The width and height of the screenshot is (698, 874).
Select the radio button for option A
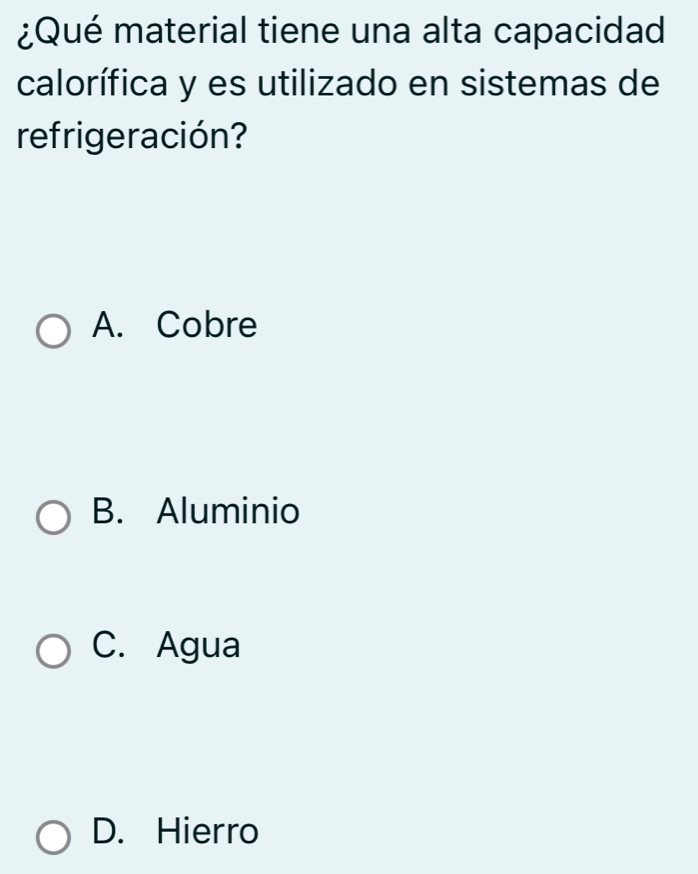pyautogui.click(x=53, y=331)
